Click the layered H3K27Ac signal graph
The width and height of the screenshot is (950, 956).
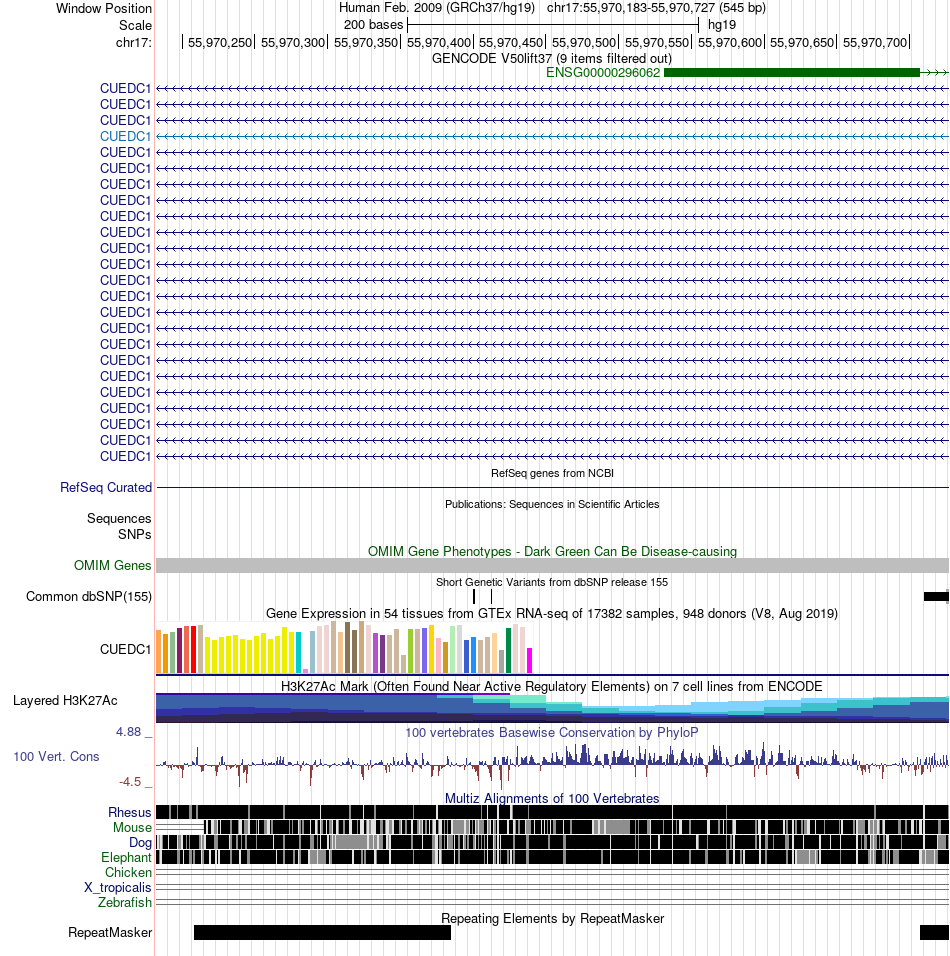point(552,708)
